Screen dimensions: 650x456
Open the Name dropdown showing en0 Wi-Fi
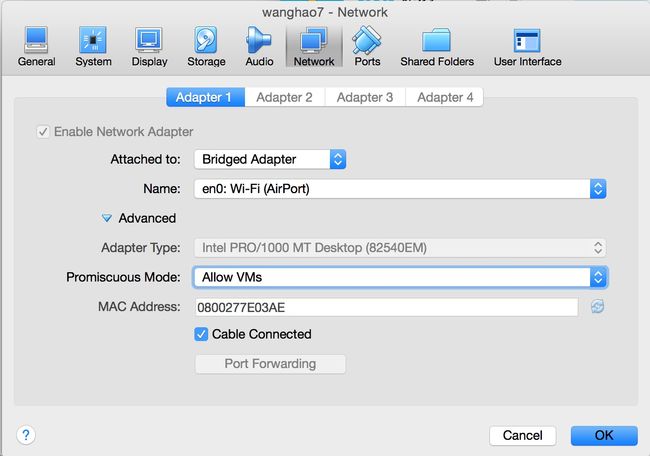pos(400,189)
